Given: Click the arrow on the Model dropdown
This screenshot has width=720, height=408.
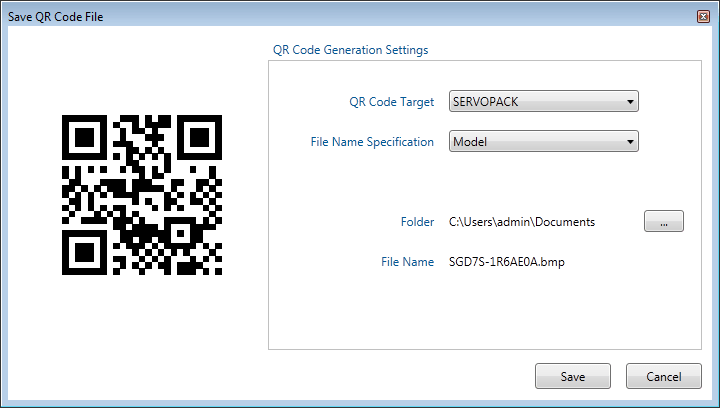Looking at the screenshot, I should [x=629, y=142].
